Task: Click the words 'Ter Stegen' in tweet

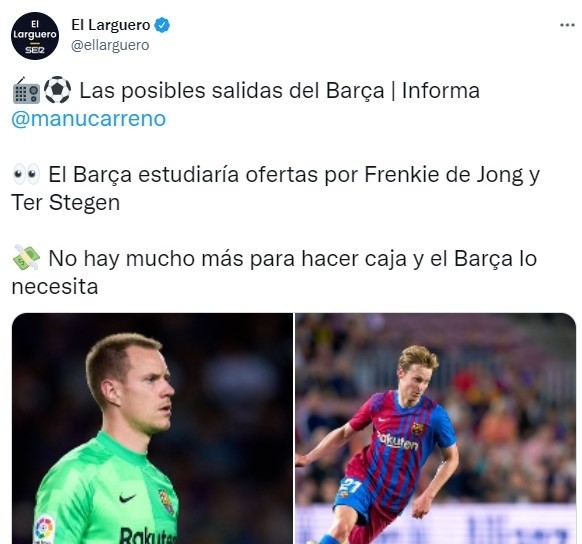Action: point(66,203)
